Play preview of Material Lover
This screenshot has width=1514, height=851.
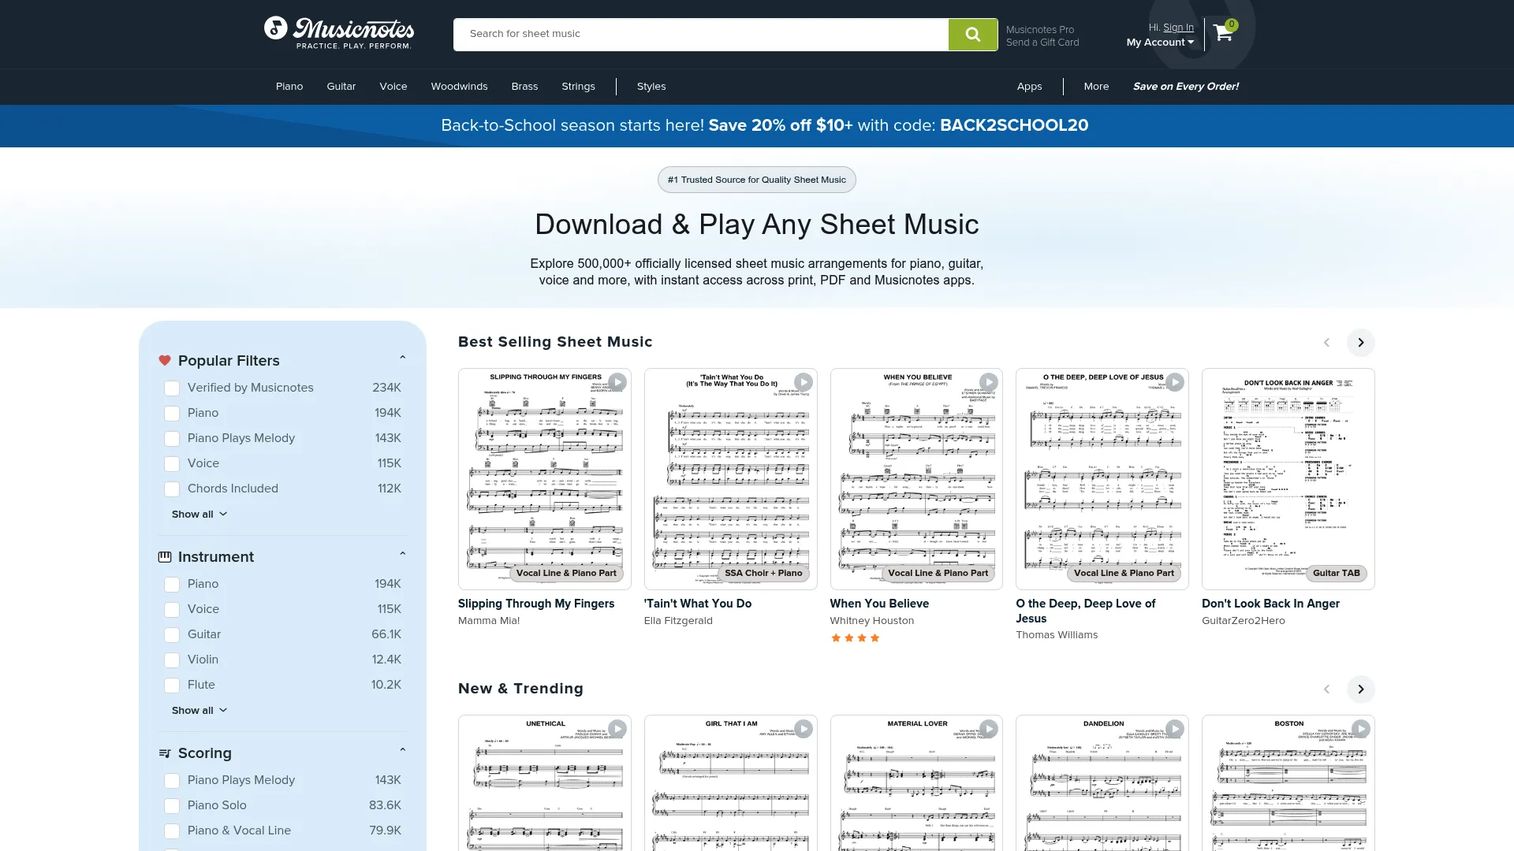point(989,729)
